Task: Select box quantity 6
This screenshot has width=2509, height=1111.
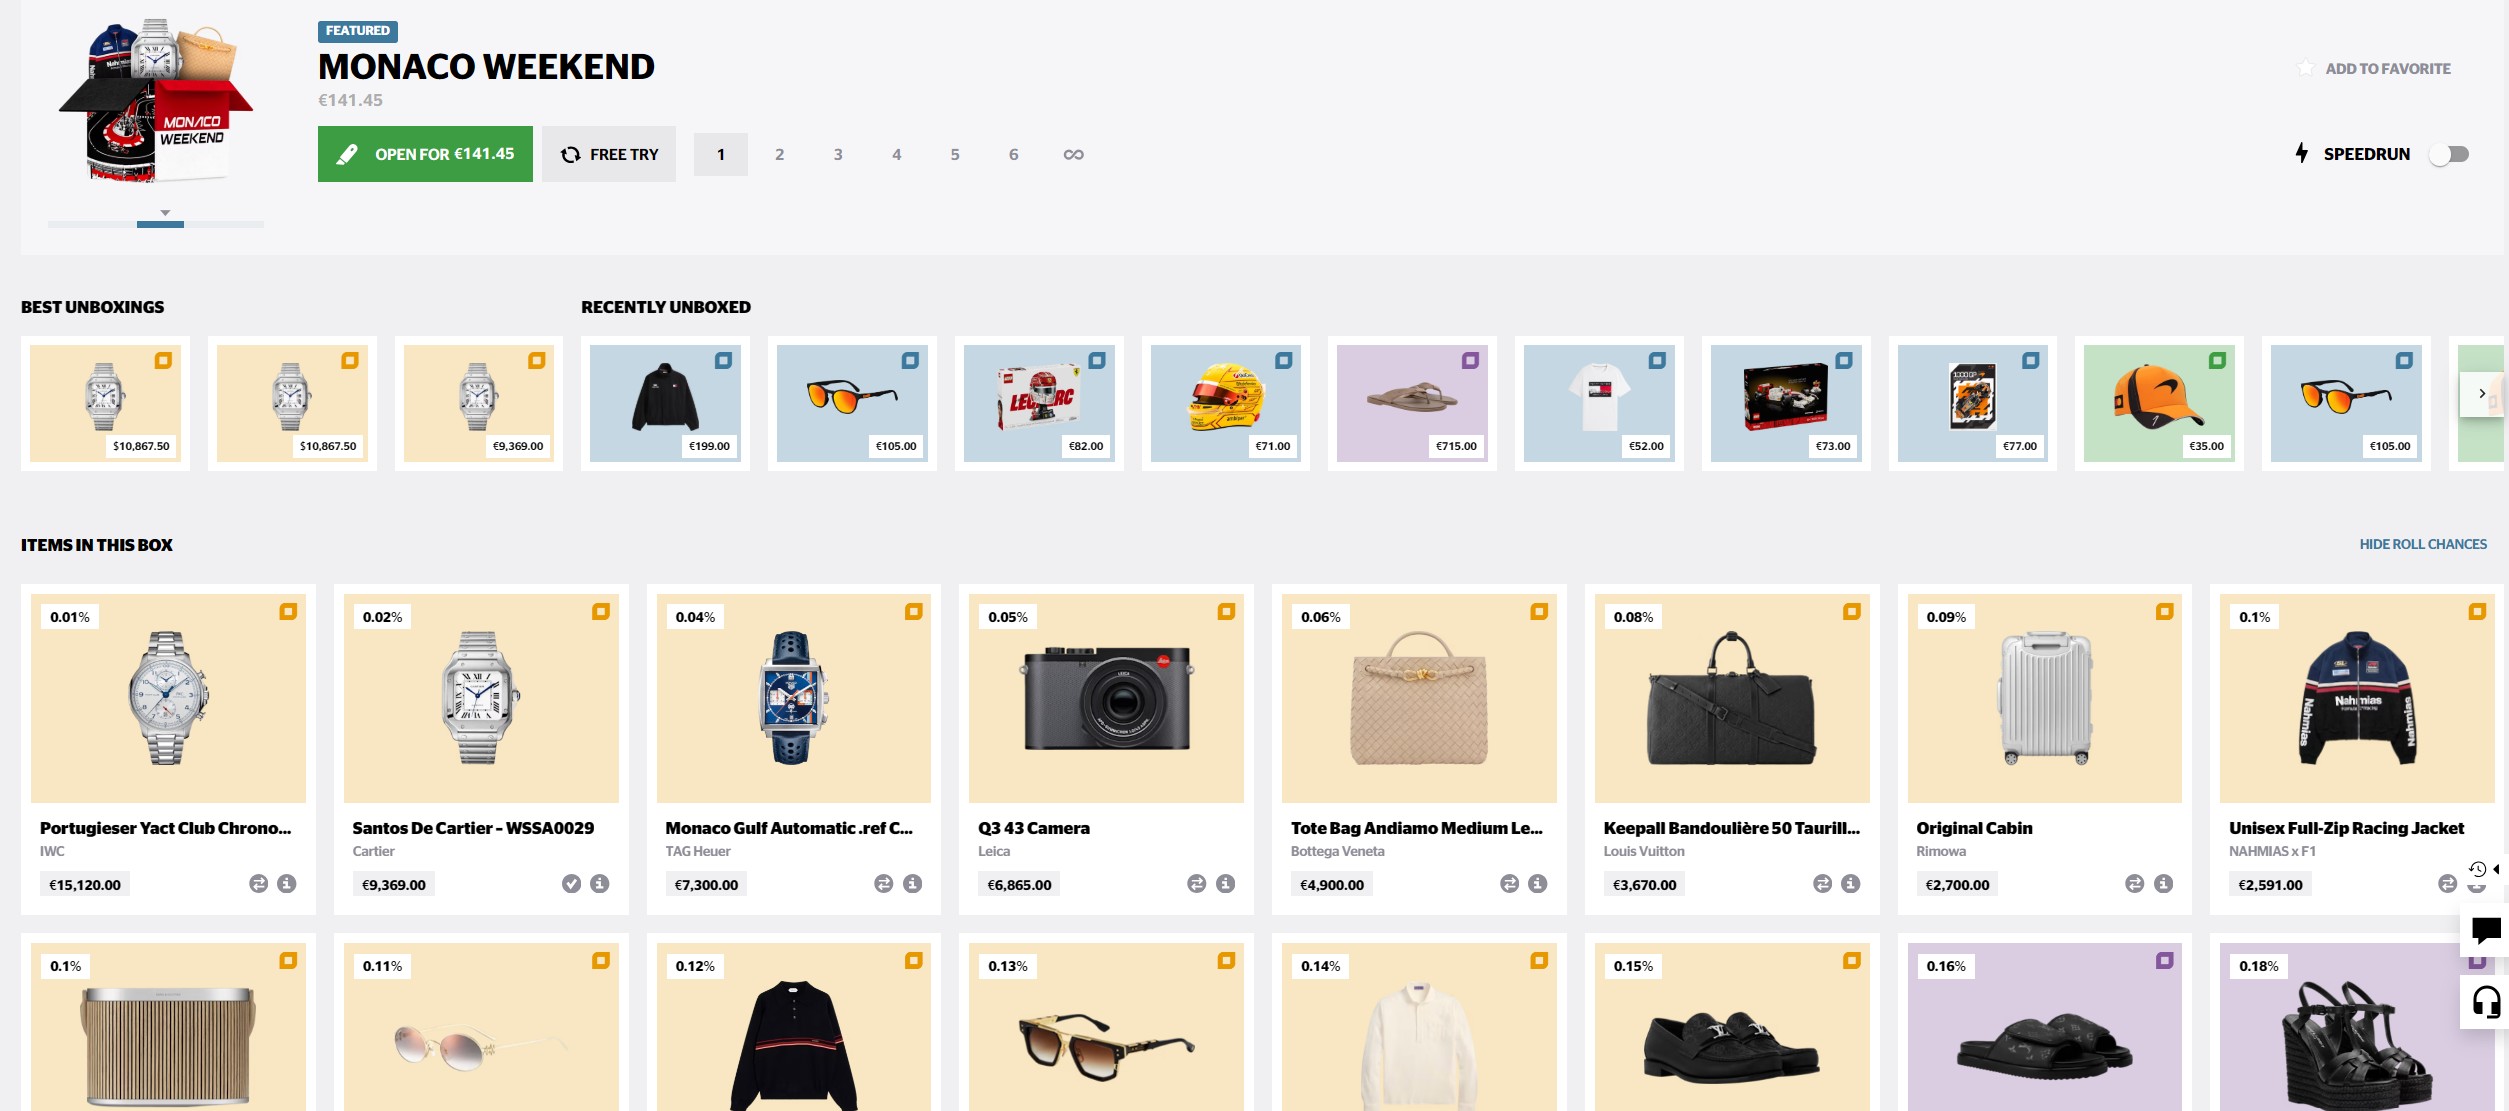Action: 1014,154
